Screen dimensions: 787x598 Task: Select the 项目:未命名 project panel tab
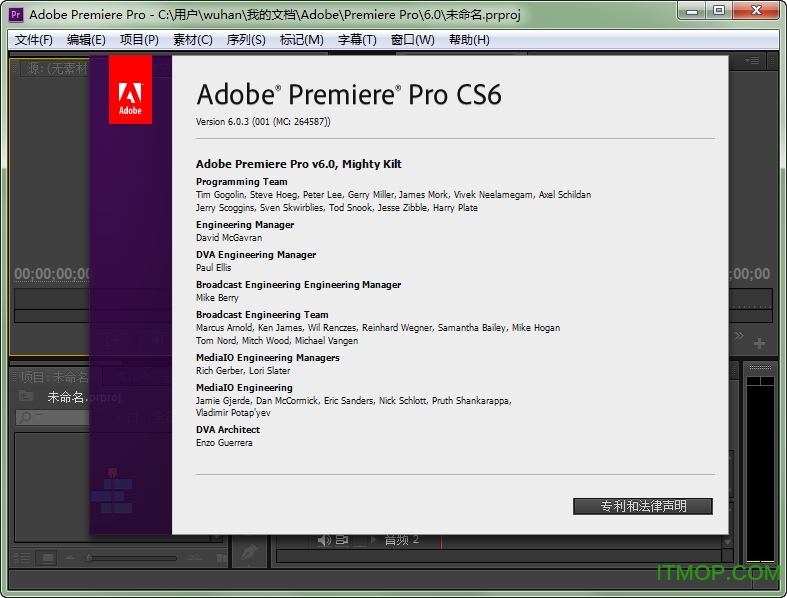54,377
